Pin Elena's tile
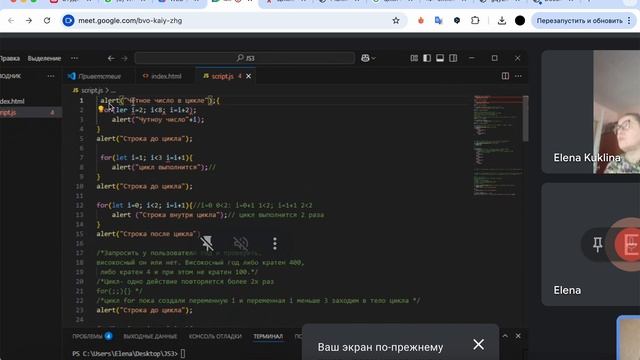Screen dimensions: 640x360 (x=598, y=244)
